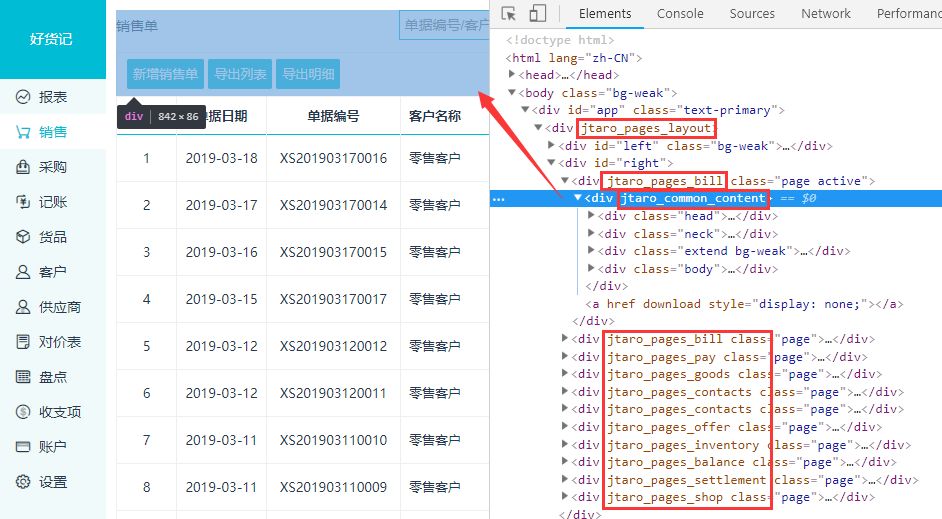Image resolution: width=942 pixels, height=519 pixels.
Task: Click order number XS201903170017
Action: click(333, 299)
